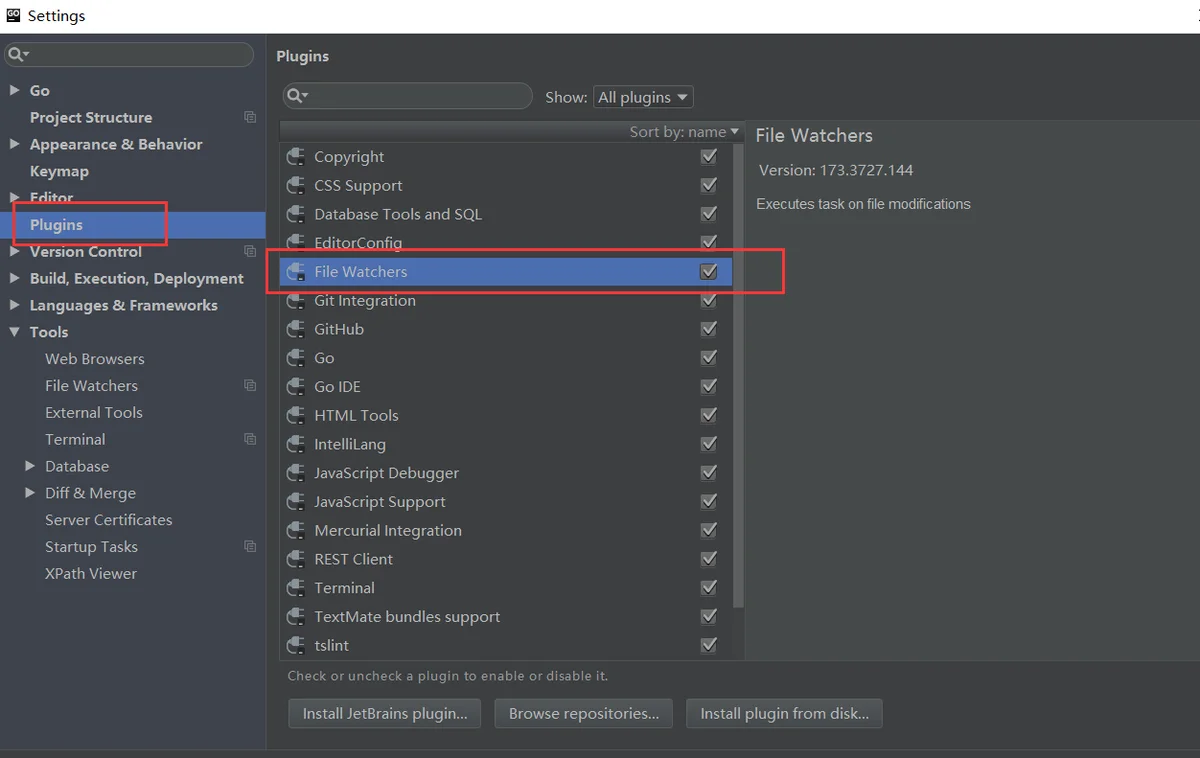The height and width of the screenshot is (758, 1200).
Task: Select the TextMate bundles support row
Action: pos(506,617)
